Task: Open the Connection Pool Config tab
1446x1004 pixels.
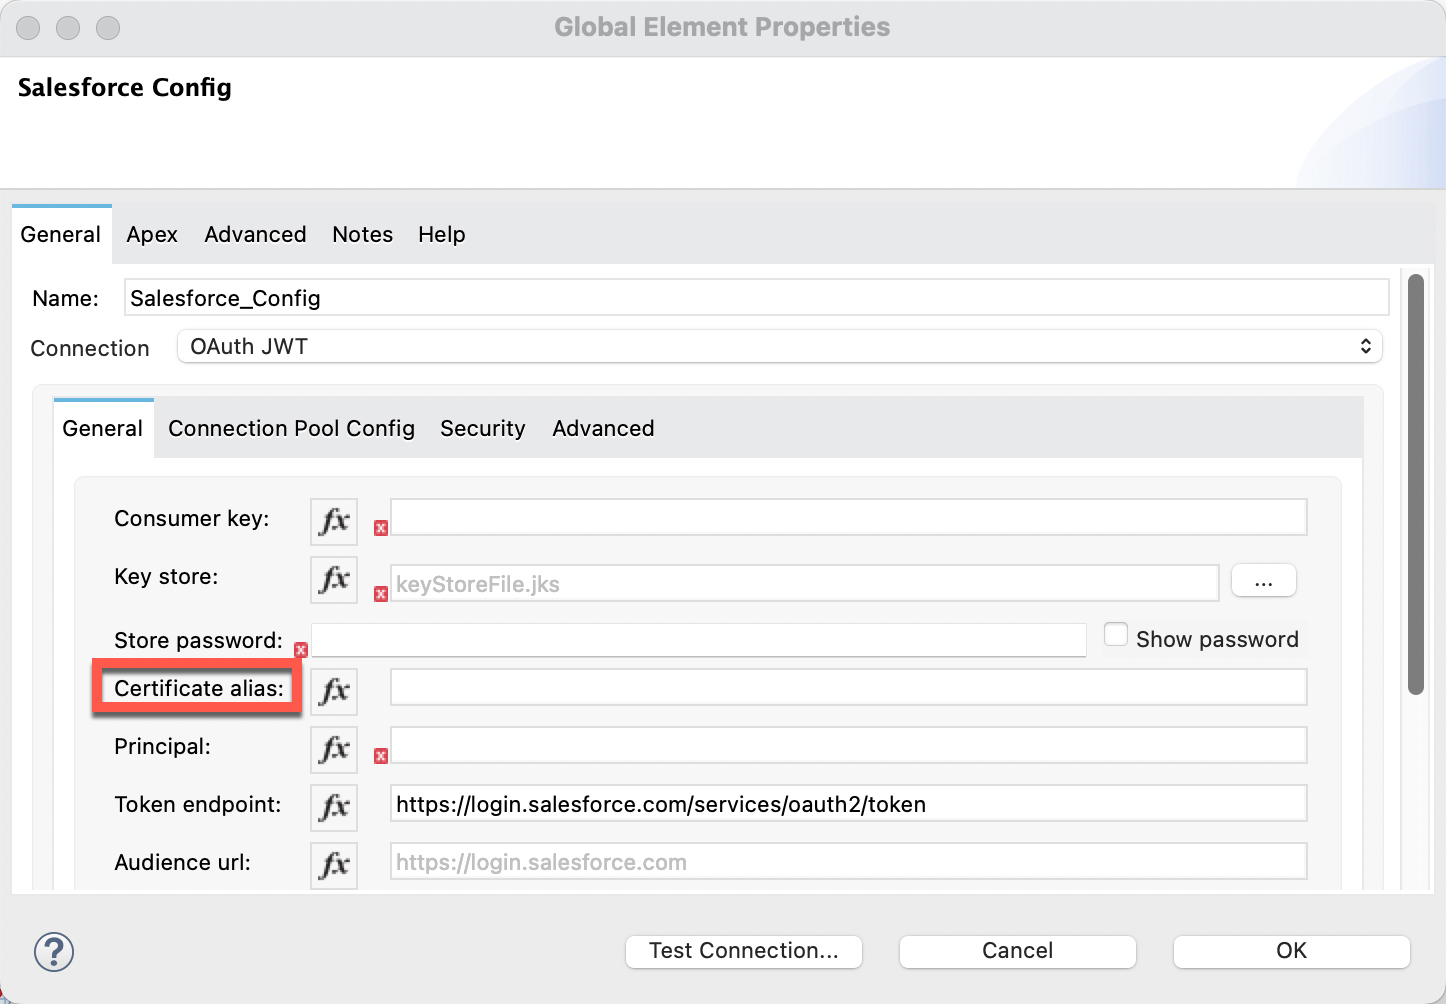Action: point(291,429)
